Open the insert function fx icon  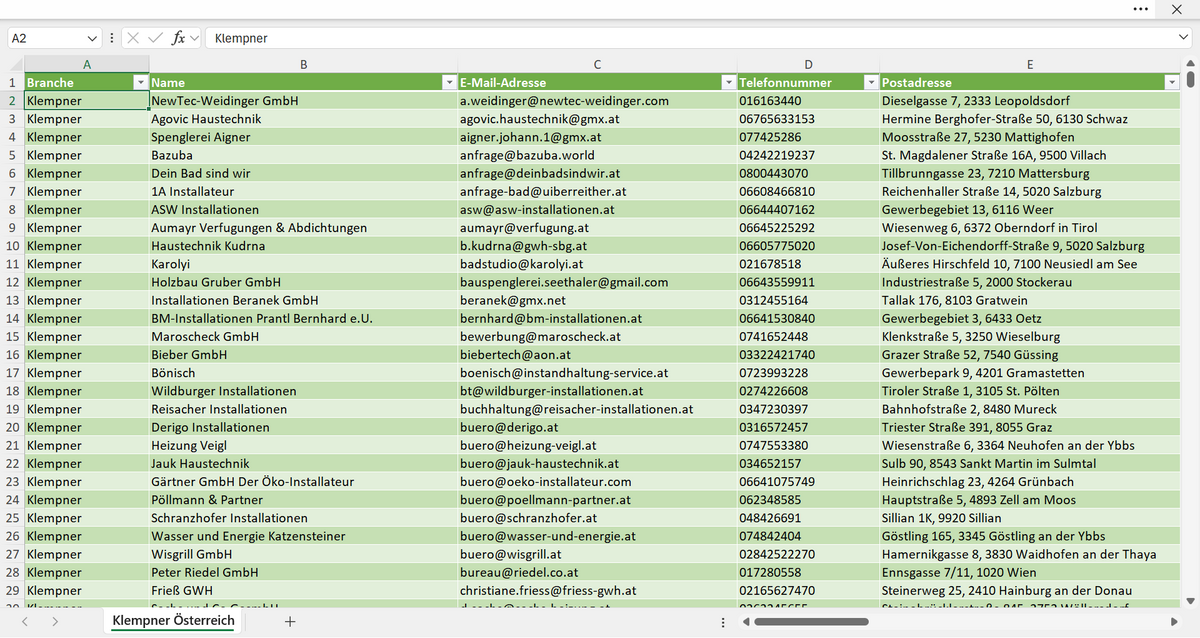point(179,38)
